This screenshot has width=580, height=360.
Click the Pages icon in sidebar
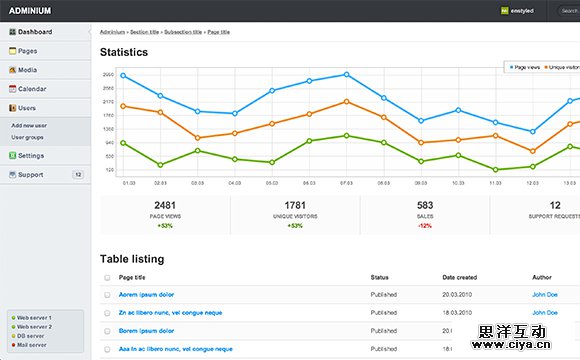click(13, 51)
